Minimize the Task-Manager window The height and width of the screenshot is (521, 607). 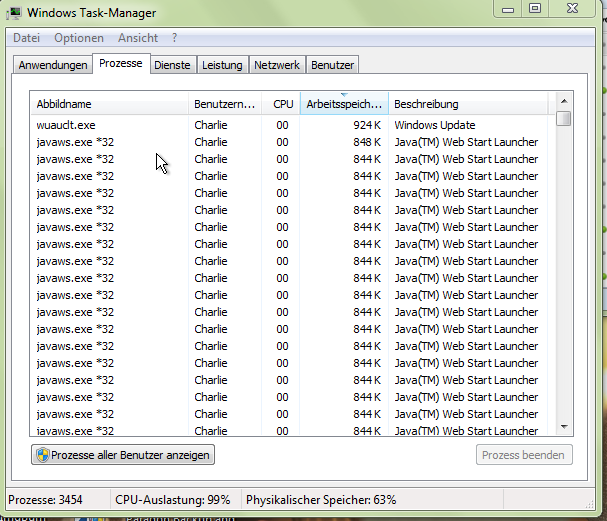(508, 9)
